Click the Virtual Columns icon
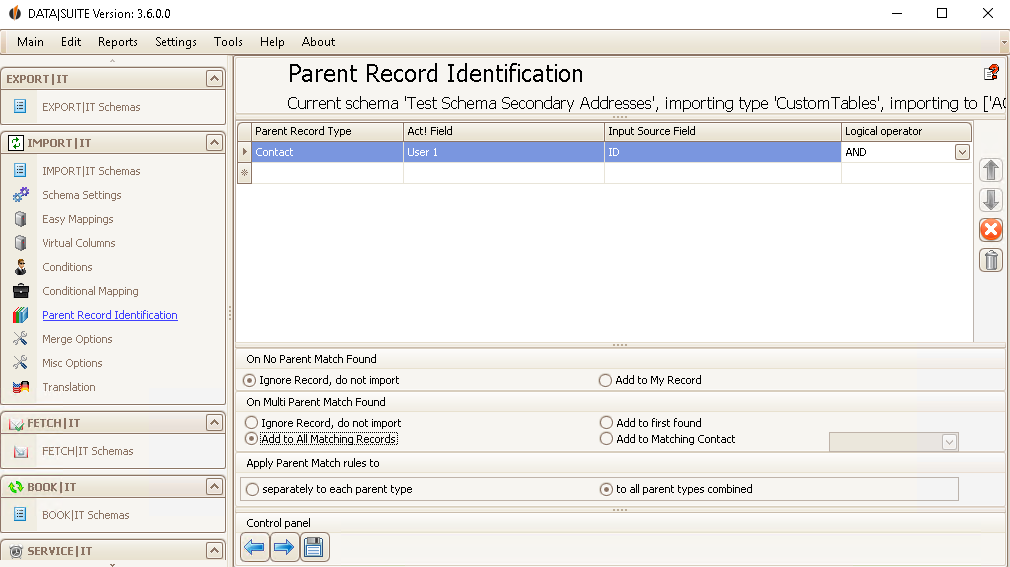Viewport: 1010px width, 567px height. [21, 242]
